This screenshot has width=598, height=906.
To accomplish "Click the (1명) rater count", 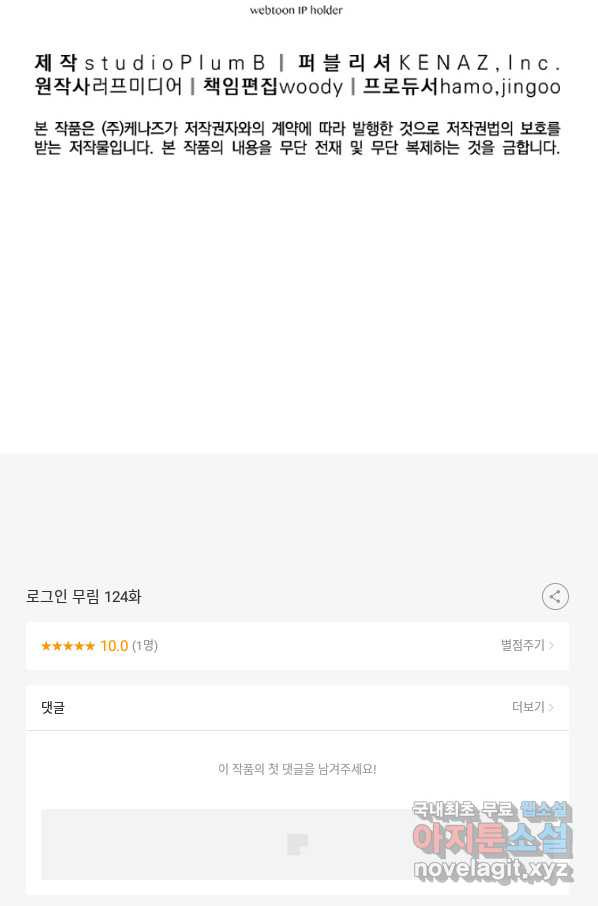I will point(145,646).
